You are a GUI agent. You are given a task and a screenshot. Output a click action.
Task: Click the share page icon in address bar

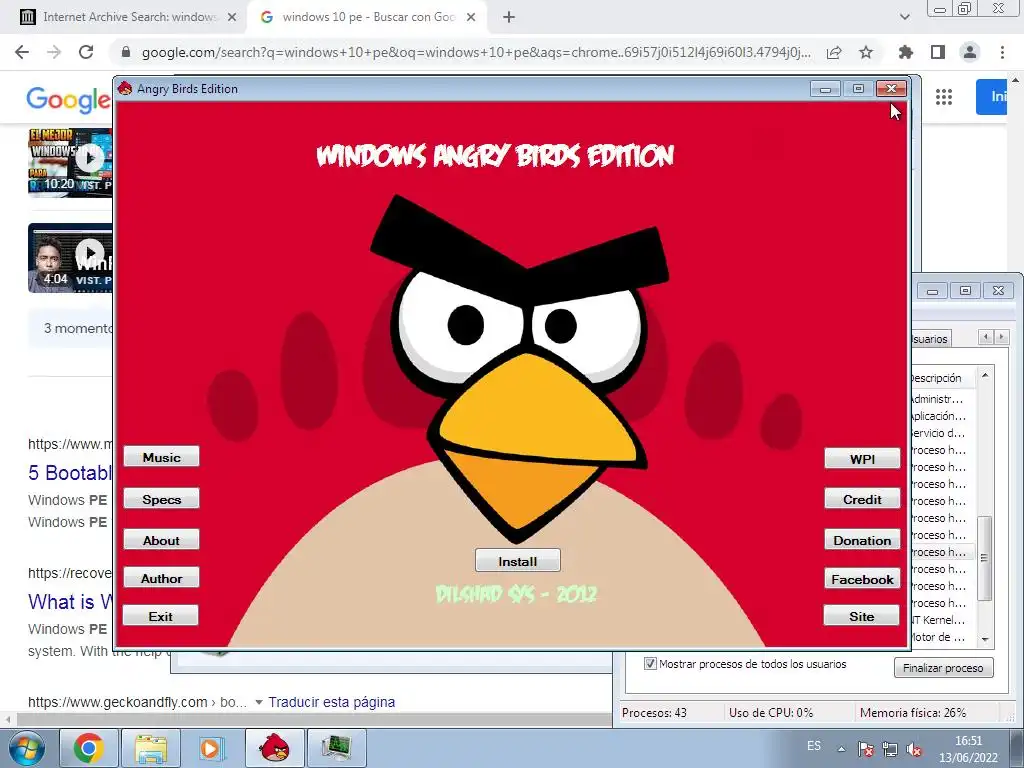(834, 52)
